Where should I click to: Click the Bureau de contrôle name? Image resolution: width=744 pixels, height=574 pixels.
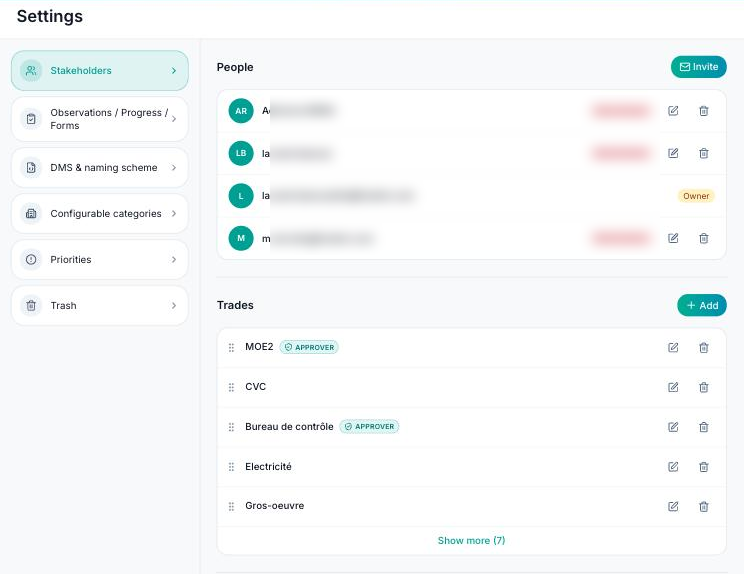(x=289, y=426)
